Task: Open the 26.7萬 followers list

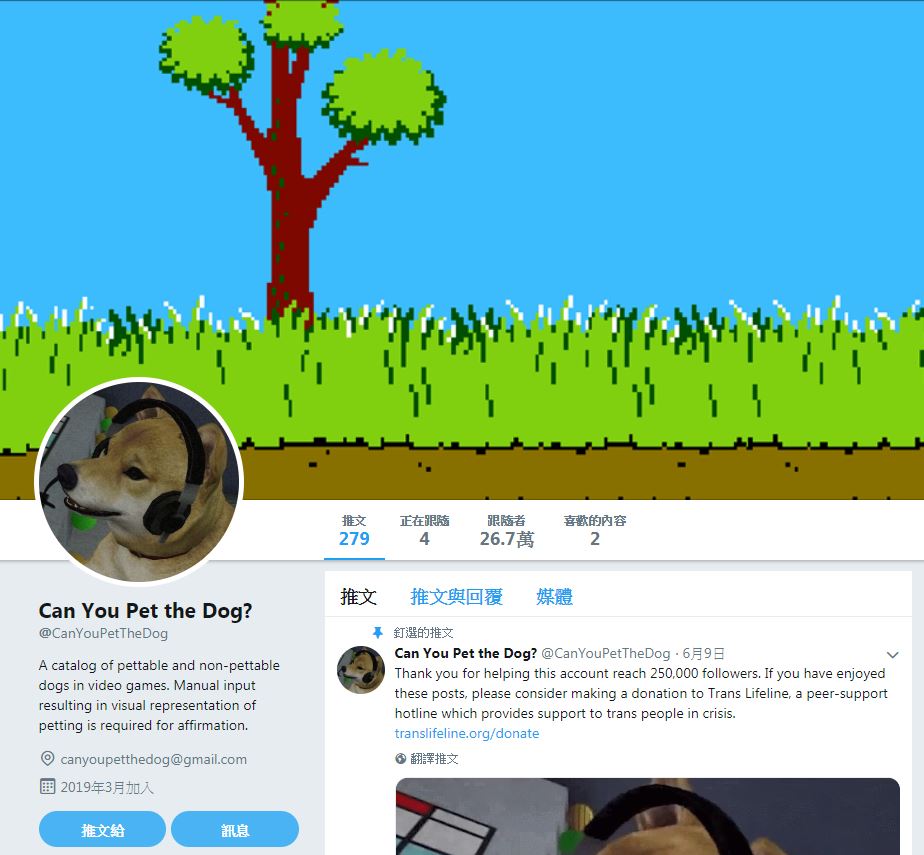Action: coord(507,530)
